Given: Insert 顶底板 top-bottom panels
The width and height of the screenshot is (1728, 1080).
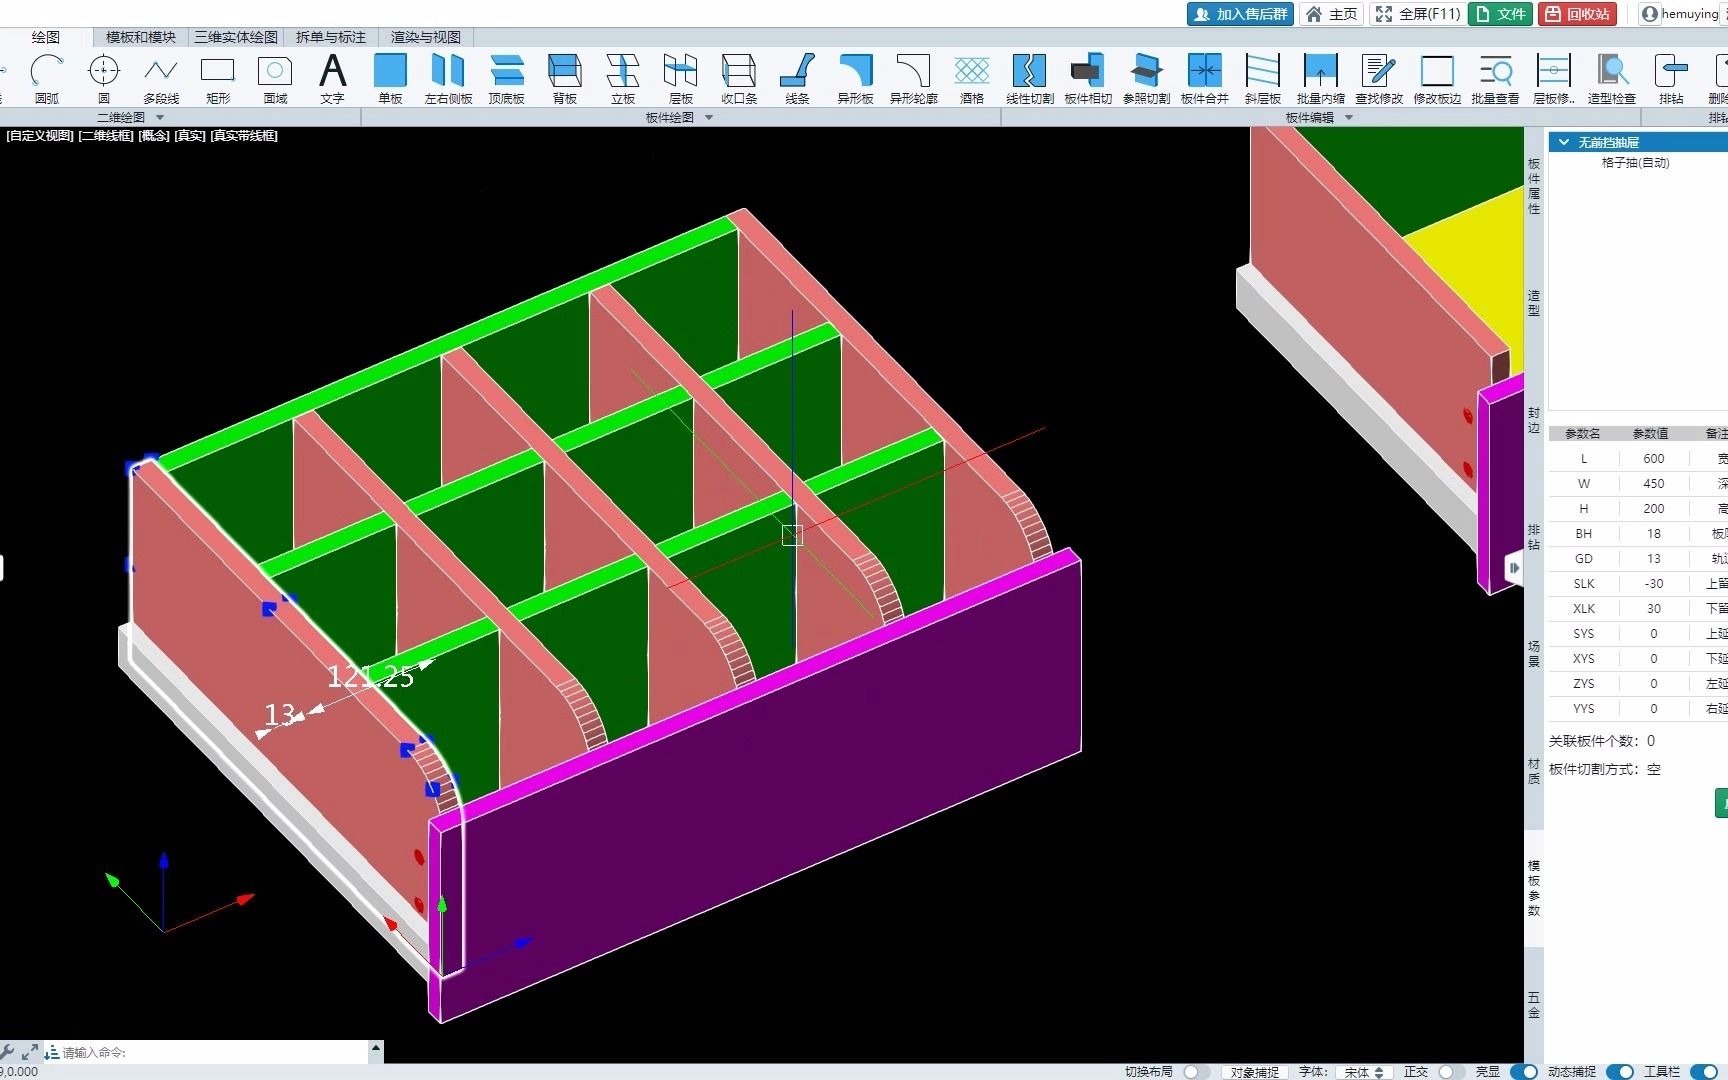Looking at the screenshot, I should [x=507, y=79].
